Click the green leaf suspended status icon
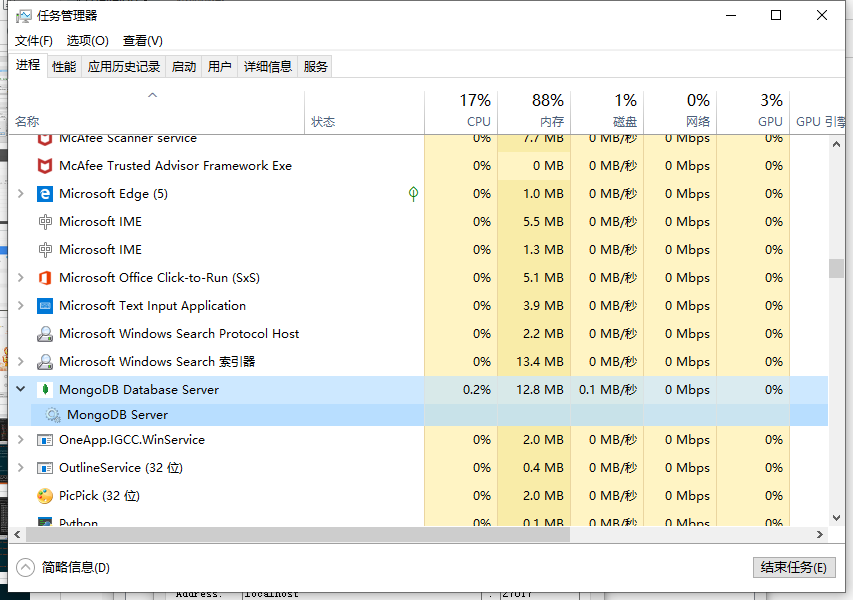 (413, 194)
